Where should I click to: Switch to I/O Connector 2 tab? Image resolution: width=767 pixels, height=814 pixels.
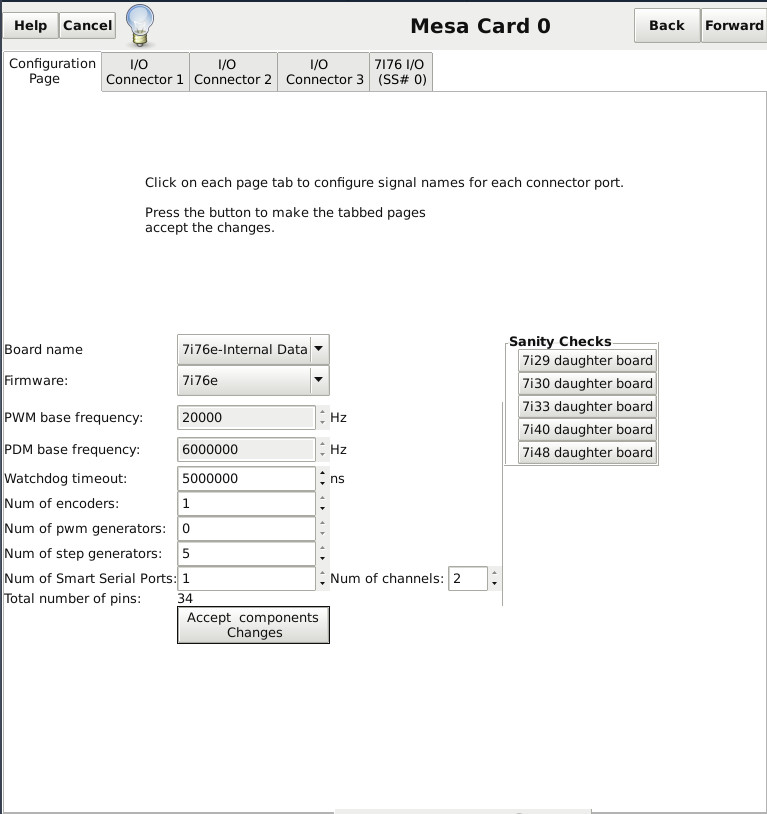click(233, 72)
